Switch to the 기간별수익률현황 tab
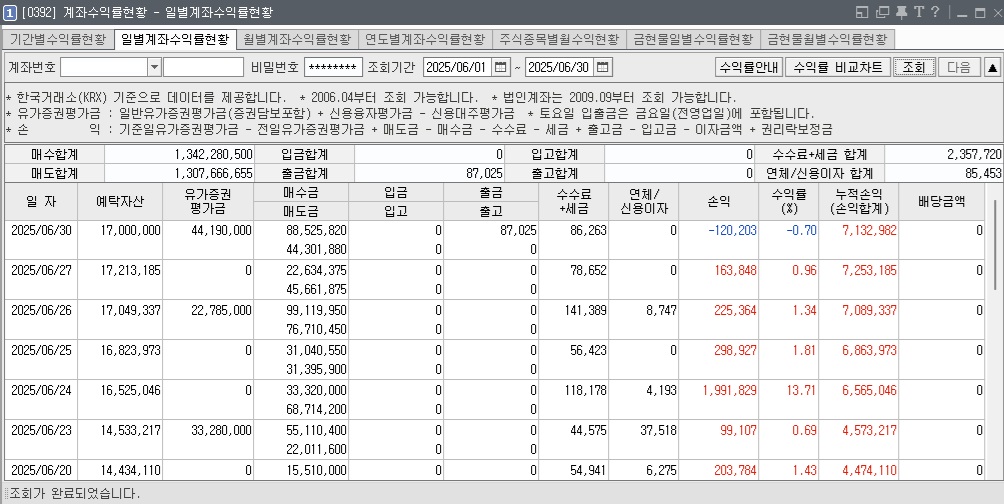 click(58, 39)
